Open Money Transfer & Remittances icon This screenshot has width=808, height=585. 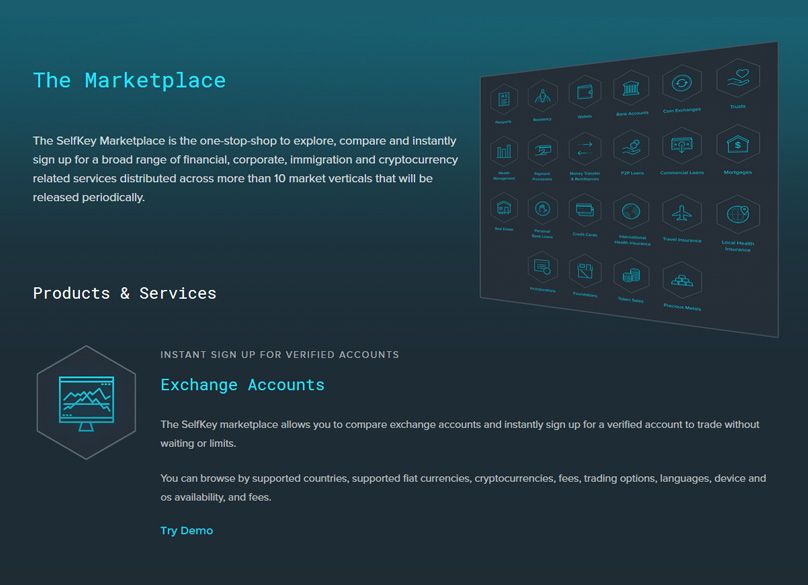point(585,150)
